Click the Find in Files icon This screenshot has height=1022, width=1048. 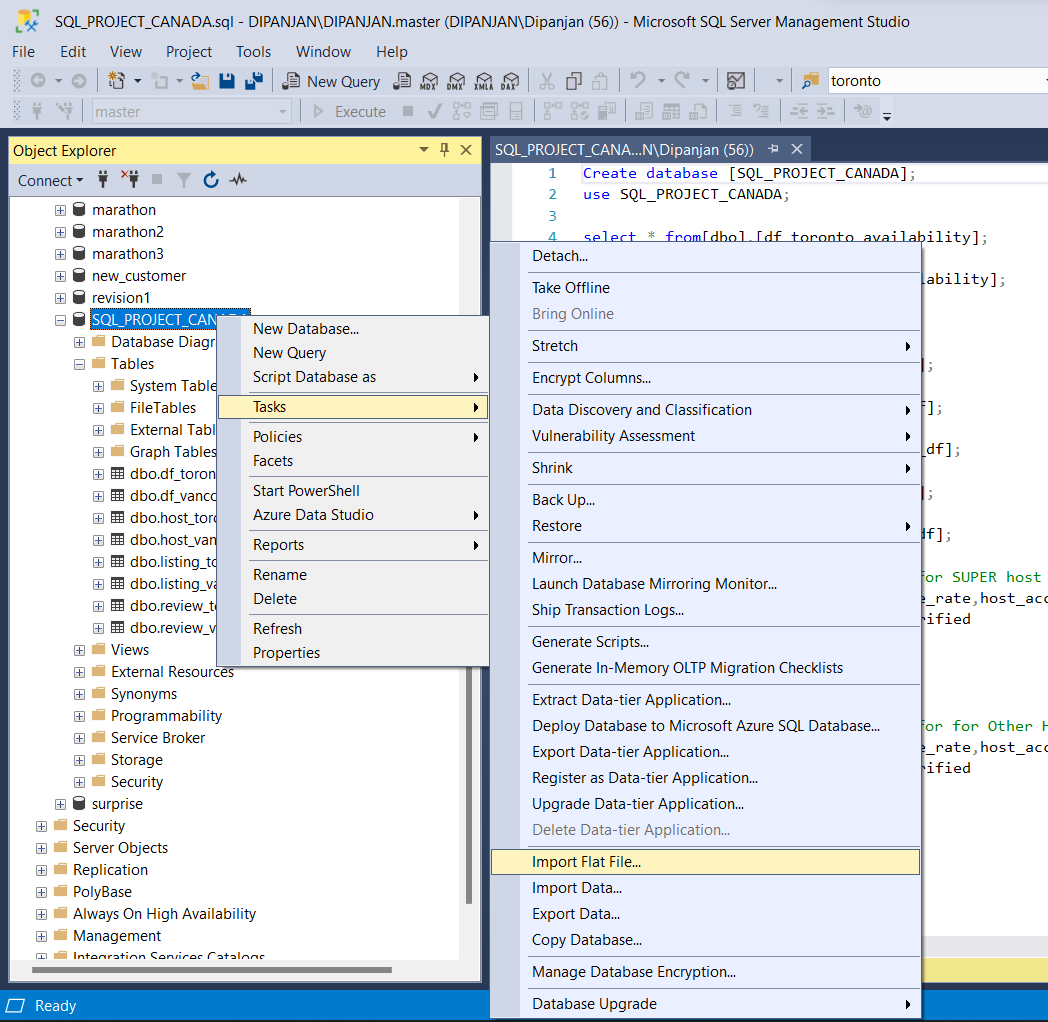click(x=810, y=82)
